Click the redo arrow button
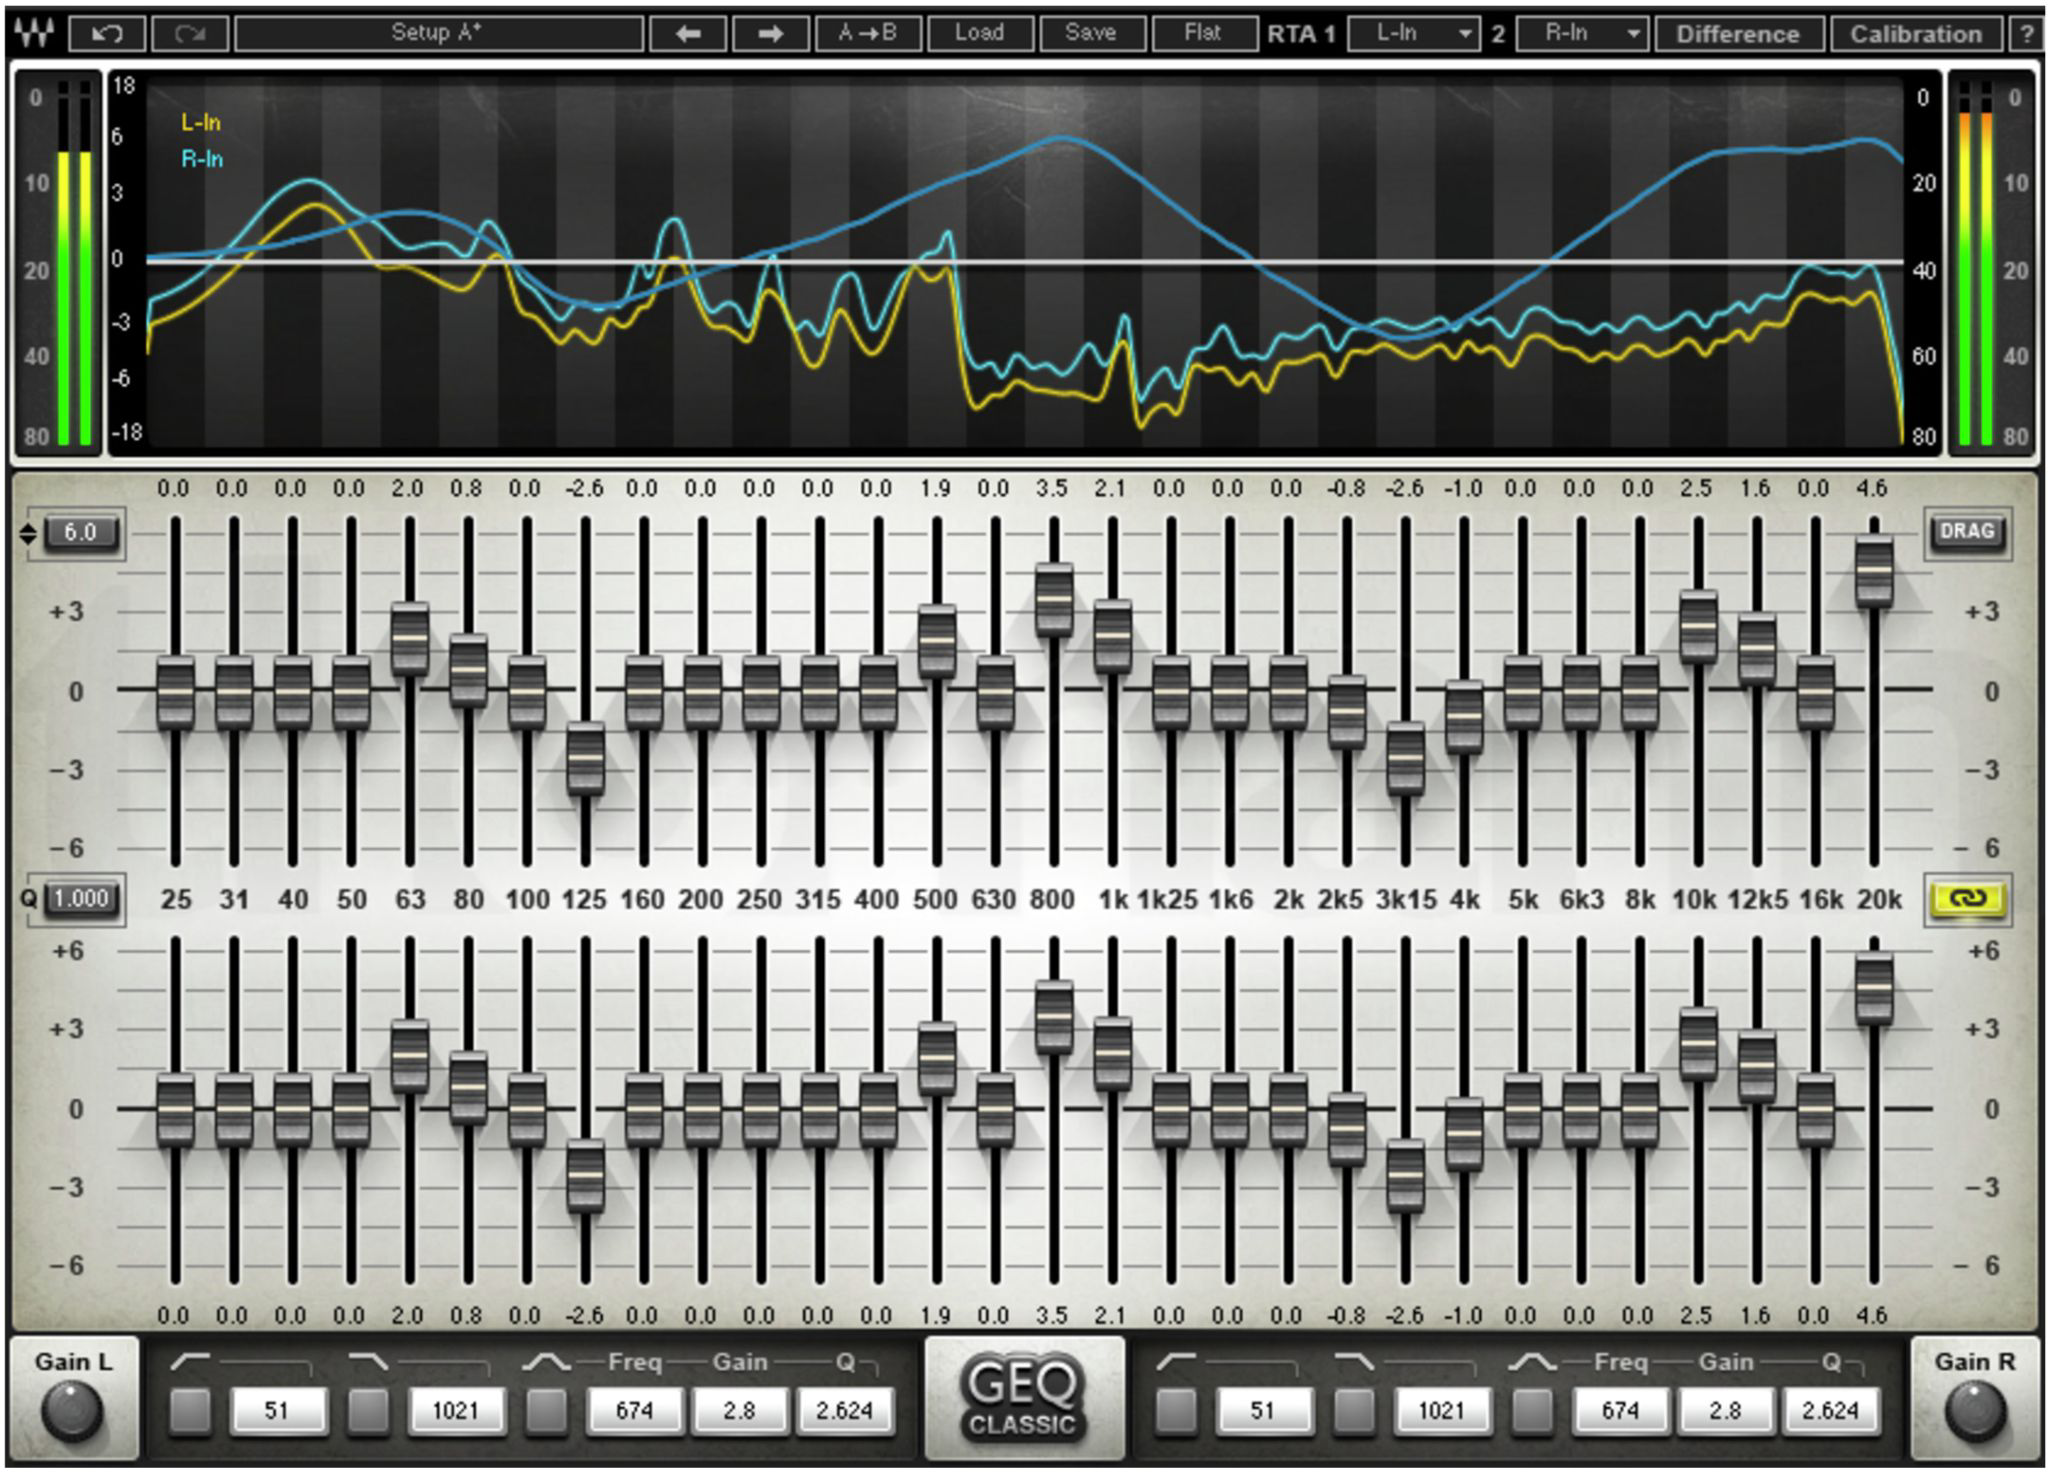The width and height of the screenshot is (2048, 1472). 189,34
